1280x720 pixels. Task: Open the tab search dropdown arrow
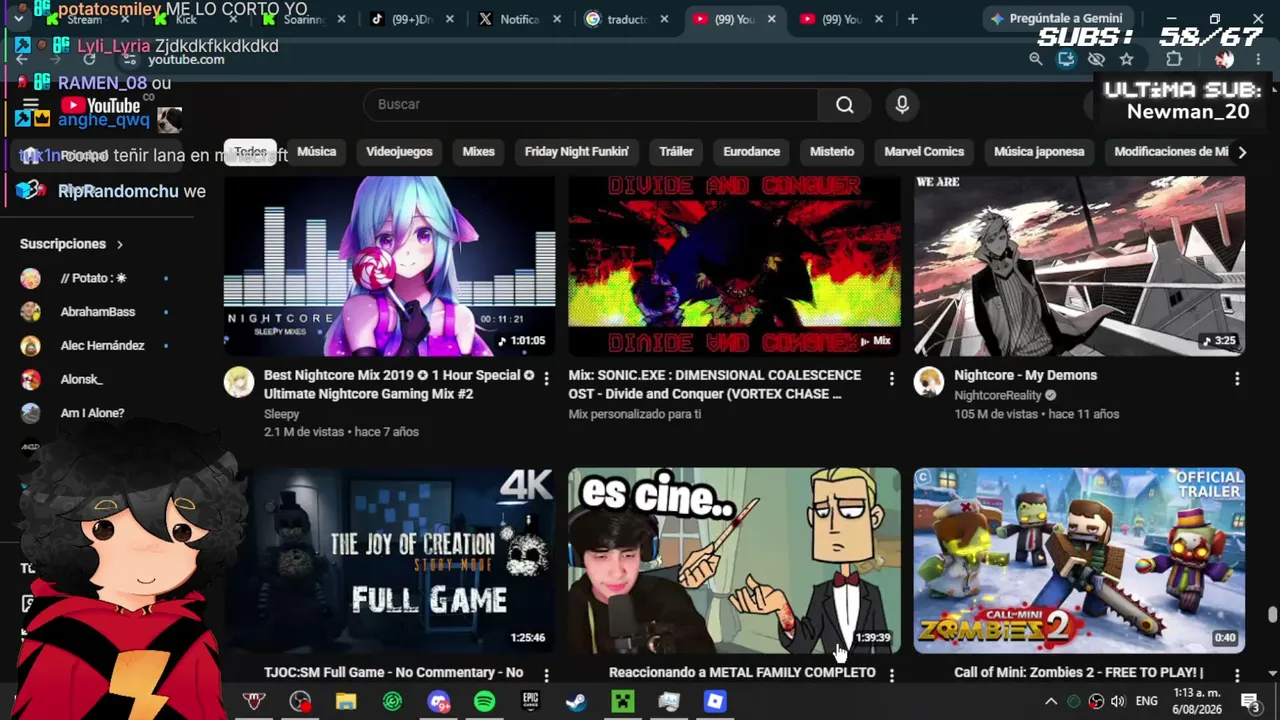pyautogui.click(x=19, y=19)
